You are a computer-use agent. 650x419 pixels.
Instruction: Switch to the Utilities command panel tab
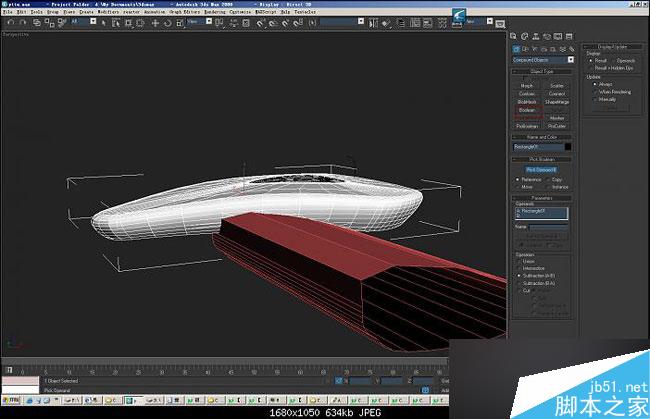tap(569, 36)
